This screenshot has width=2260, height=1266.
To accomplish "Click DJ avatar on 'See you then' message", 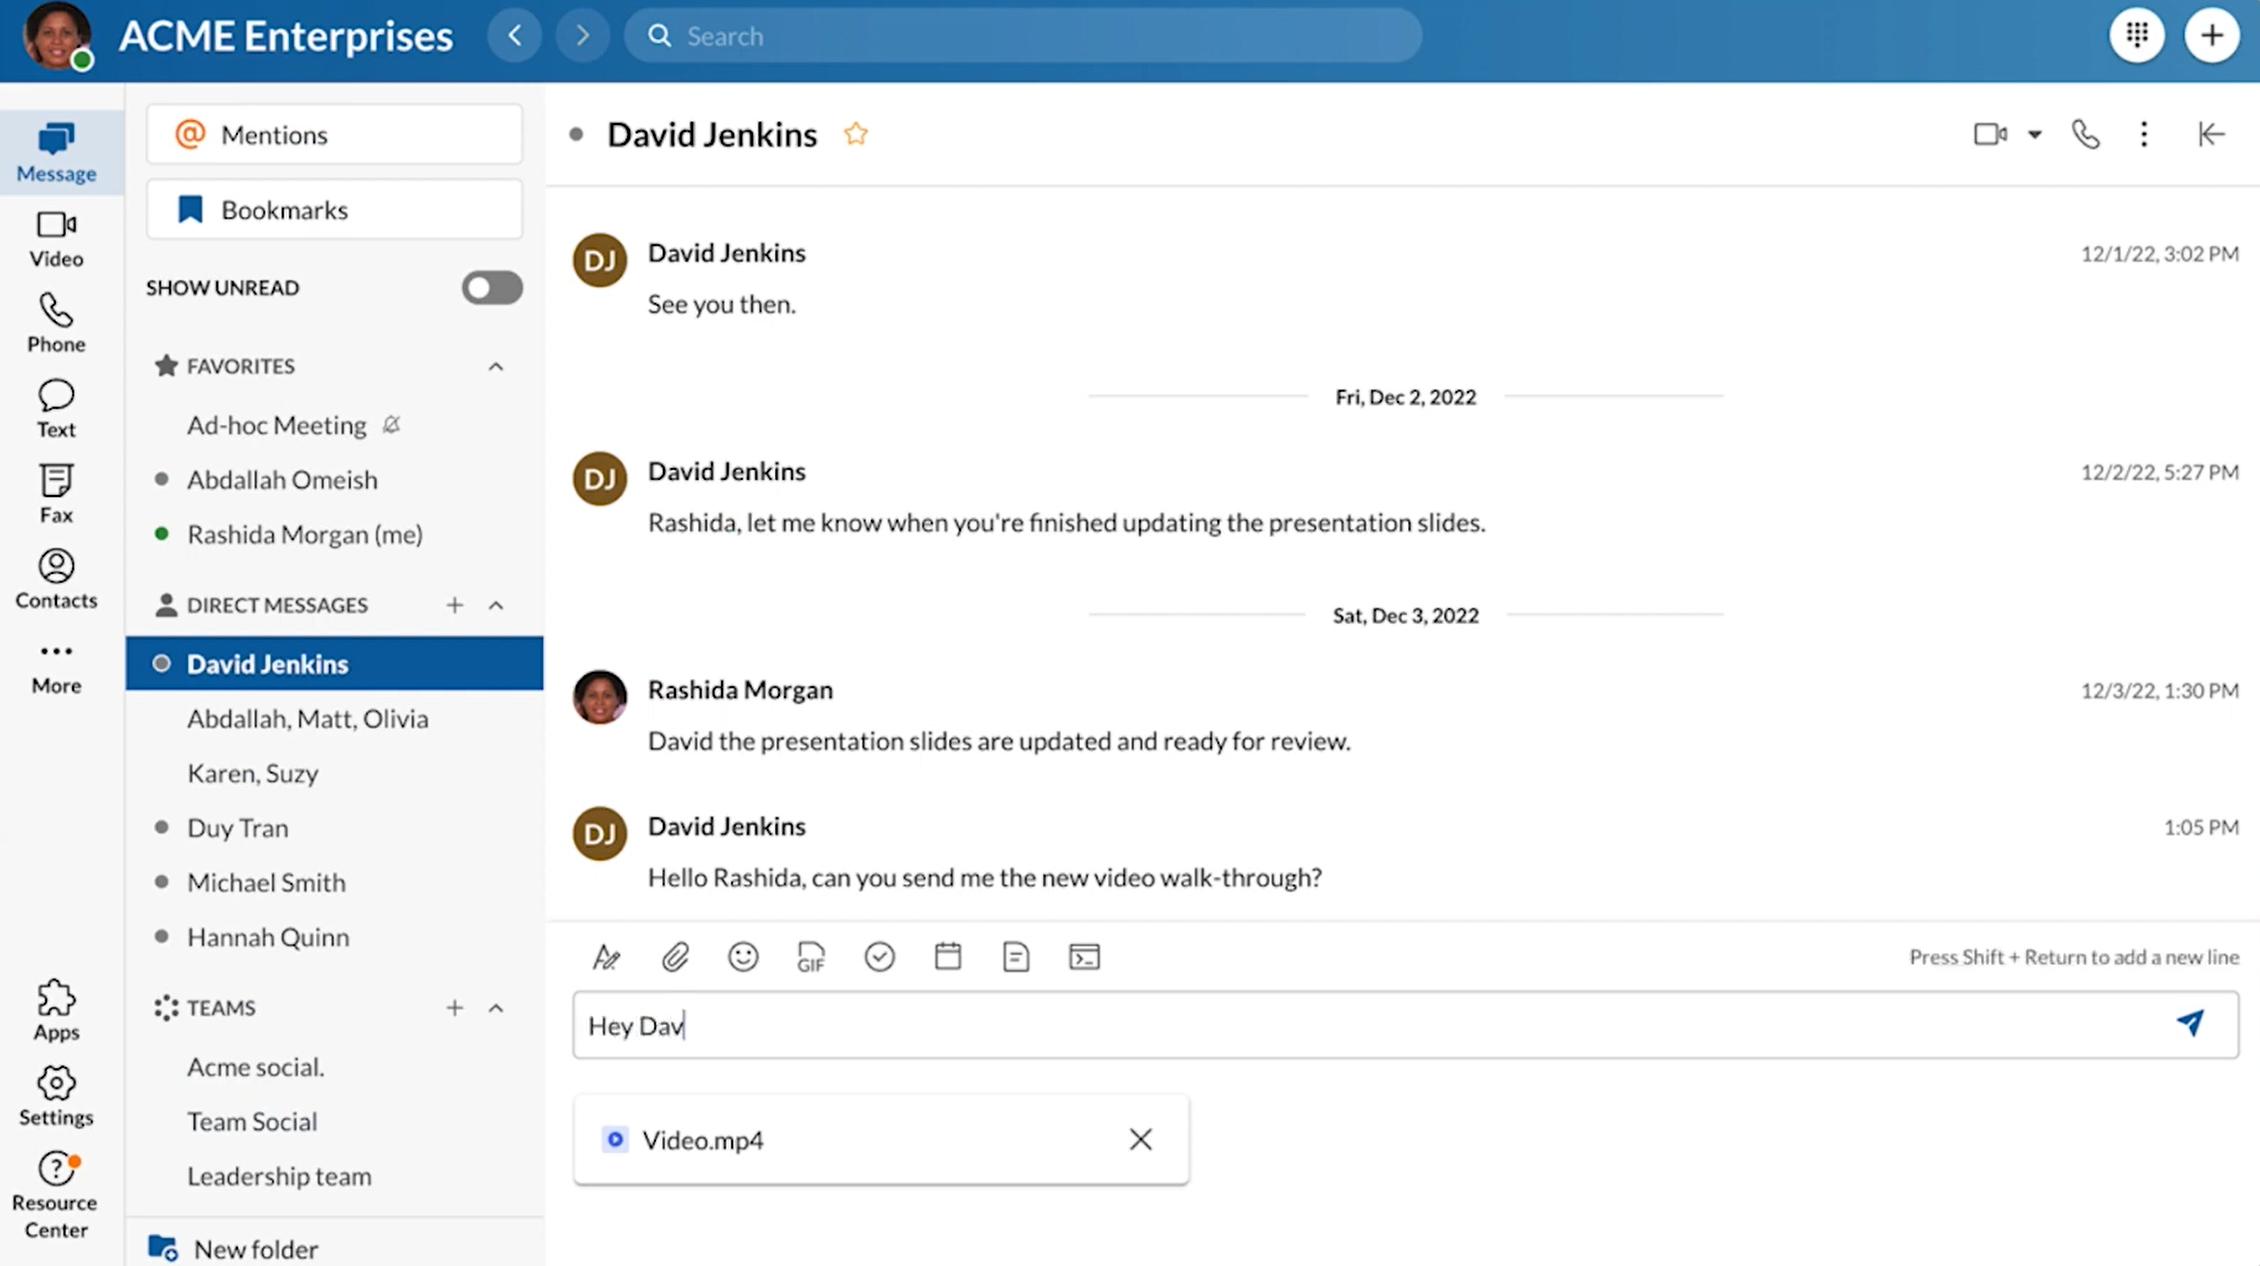I will pyautogui.click(x=599, y=260).
